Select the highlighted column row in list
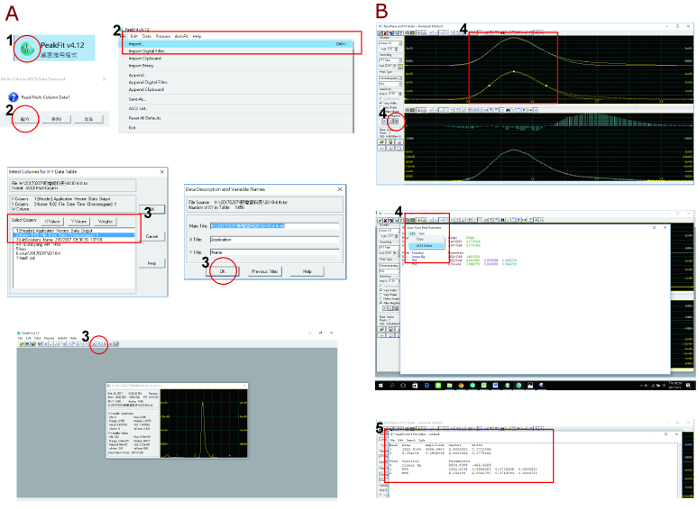 (75, 235)
